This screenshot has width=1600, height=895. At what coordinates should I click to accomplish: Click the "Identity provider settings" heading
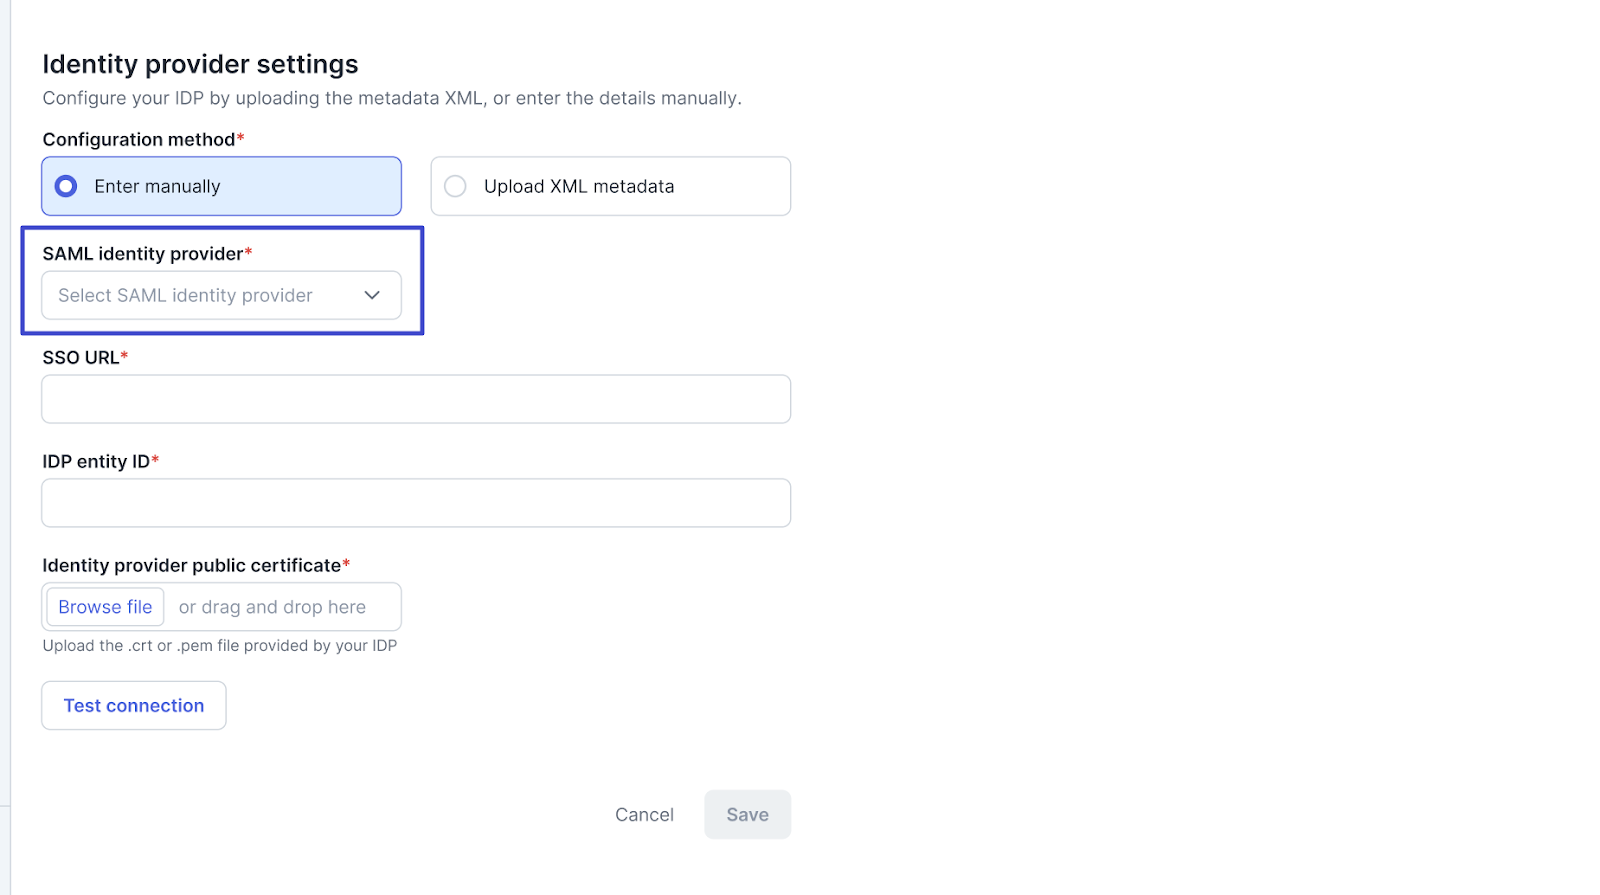pos(200,65)
